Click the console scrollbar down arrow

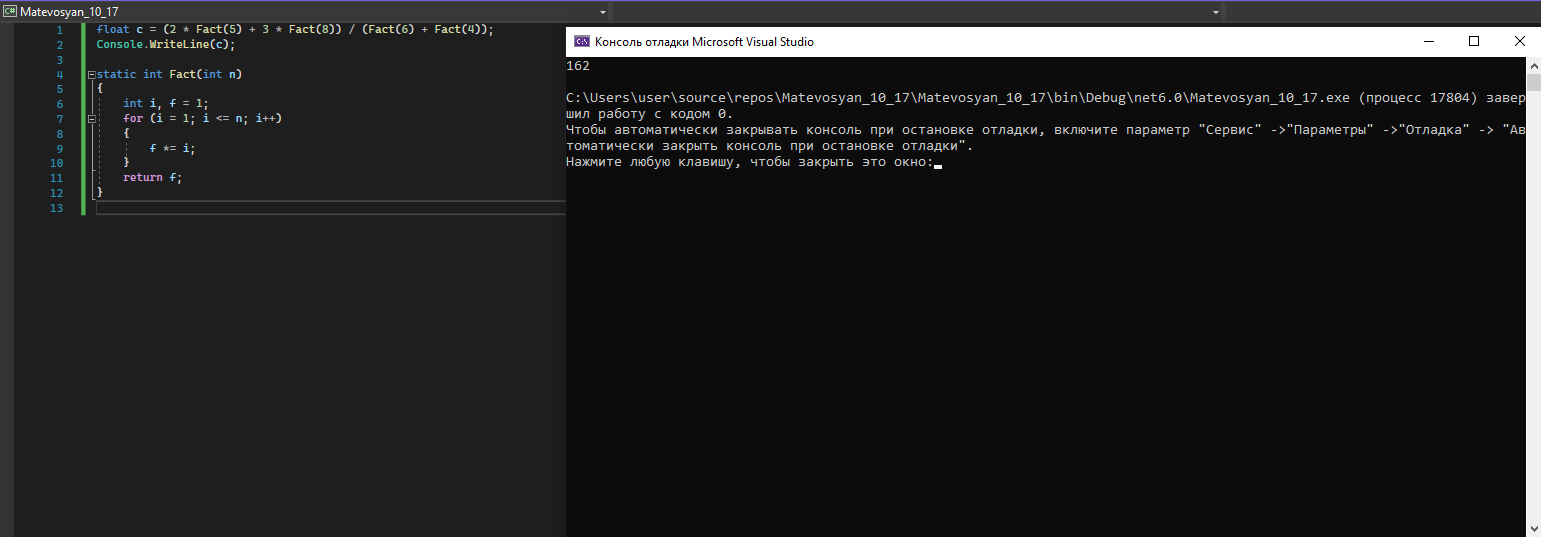point(1534,529)
